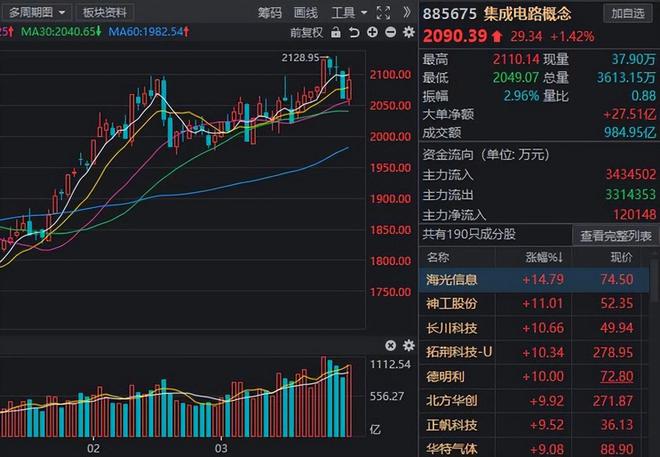The image size is (660, 457).
Task: Zoom in with the plus icon
Action: click(372, 32)
